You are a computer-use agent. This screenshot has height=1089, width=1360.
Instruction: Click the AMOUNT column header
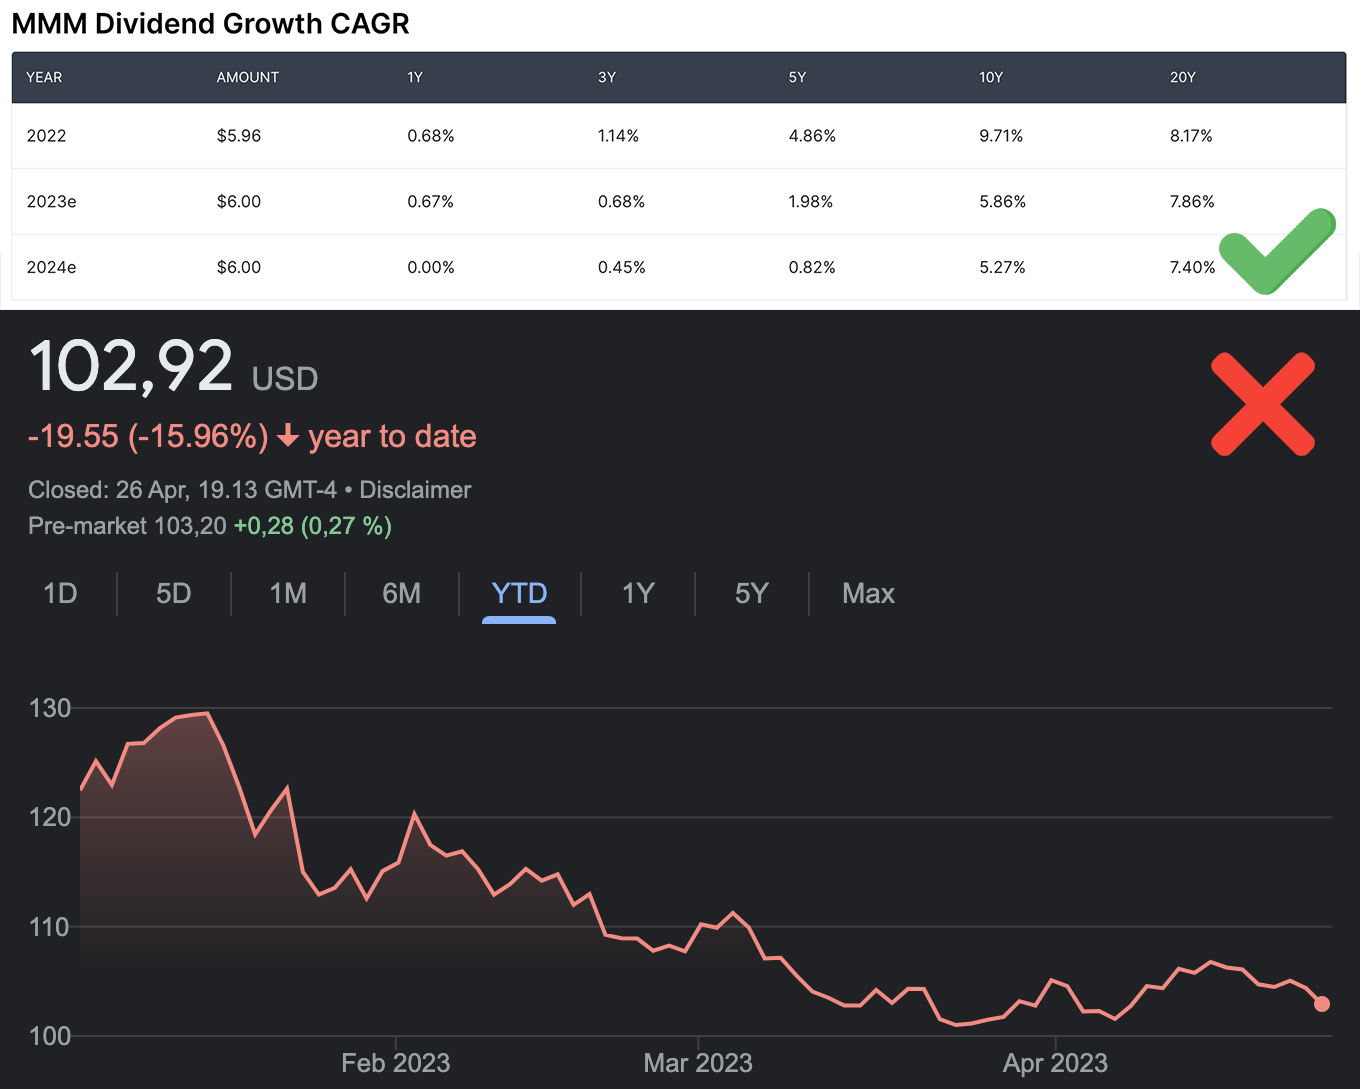247,77
